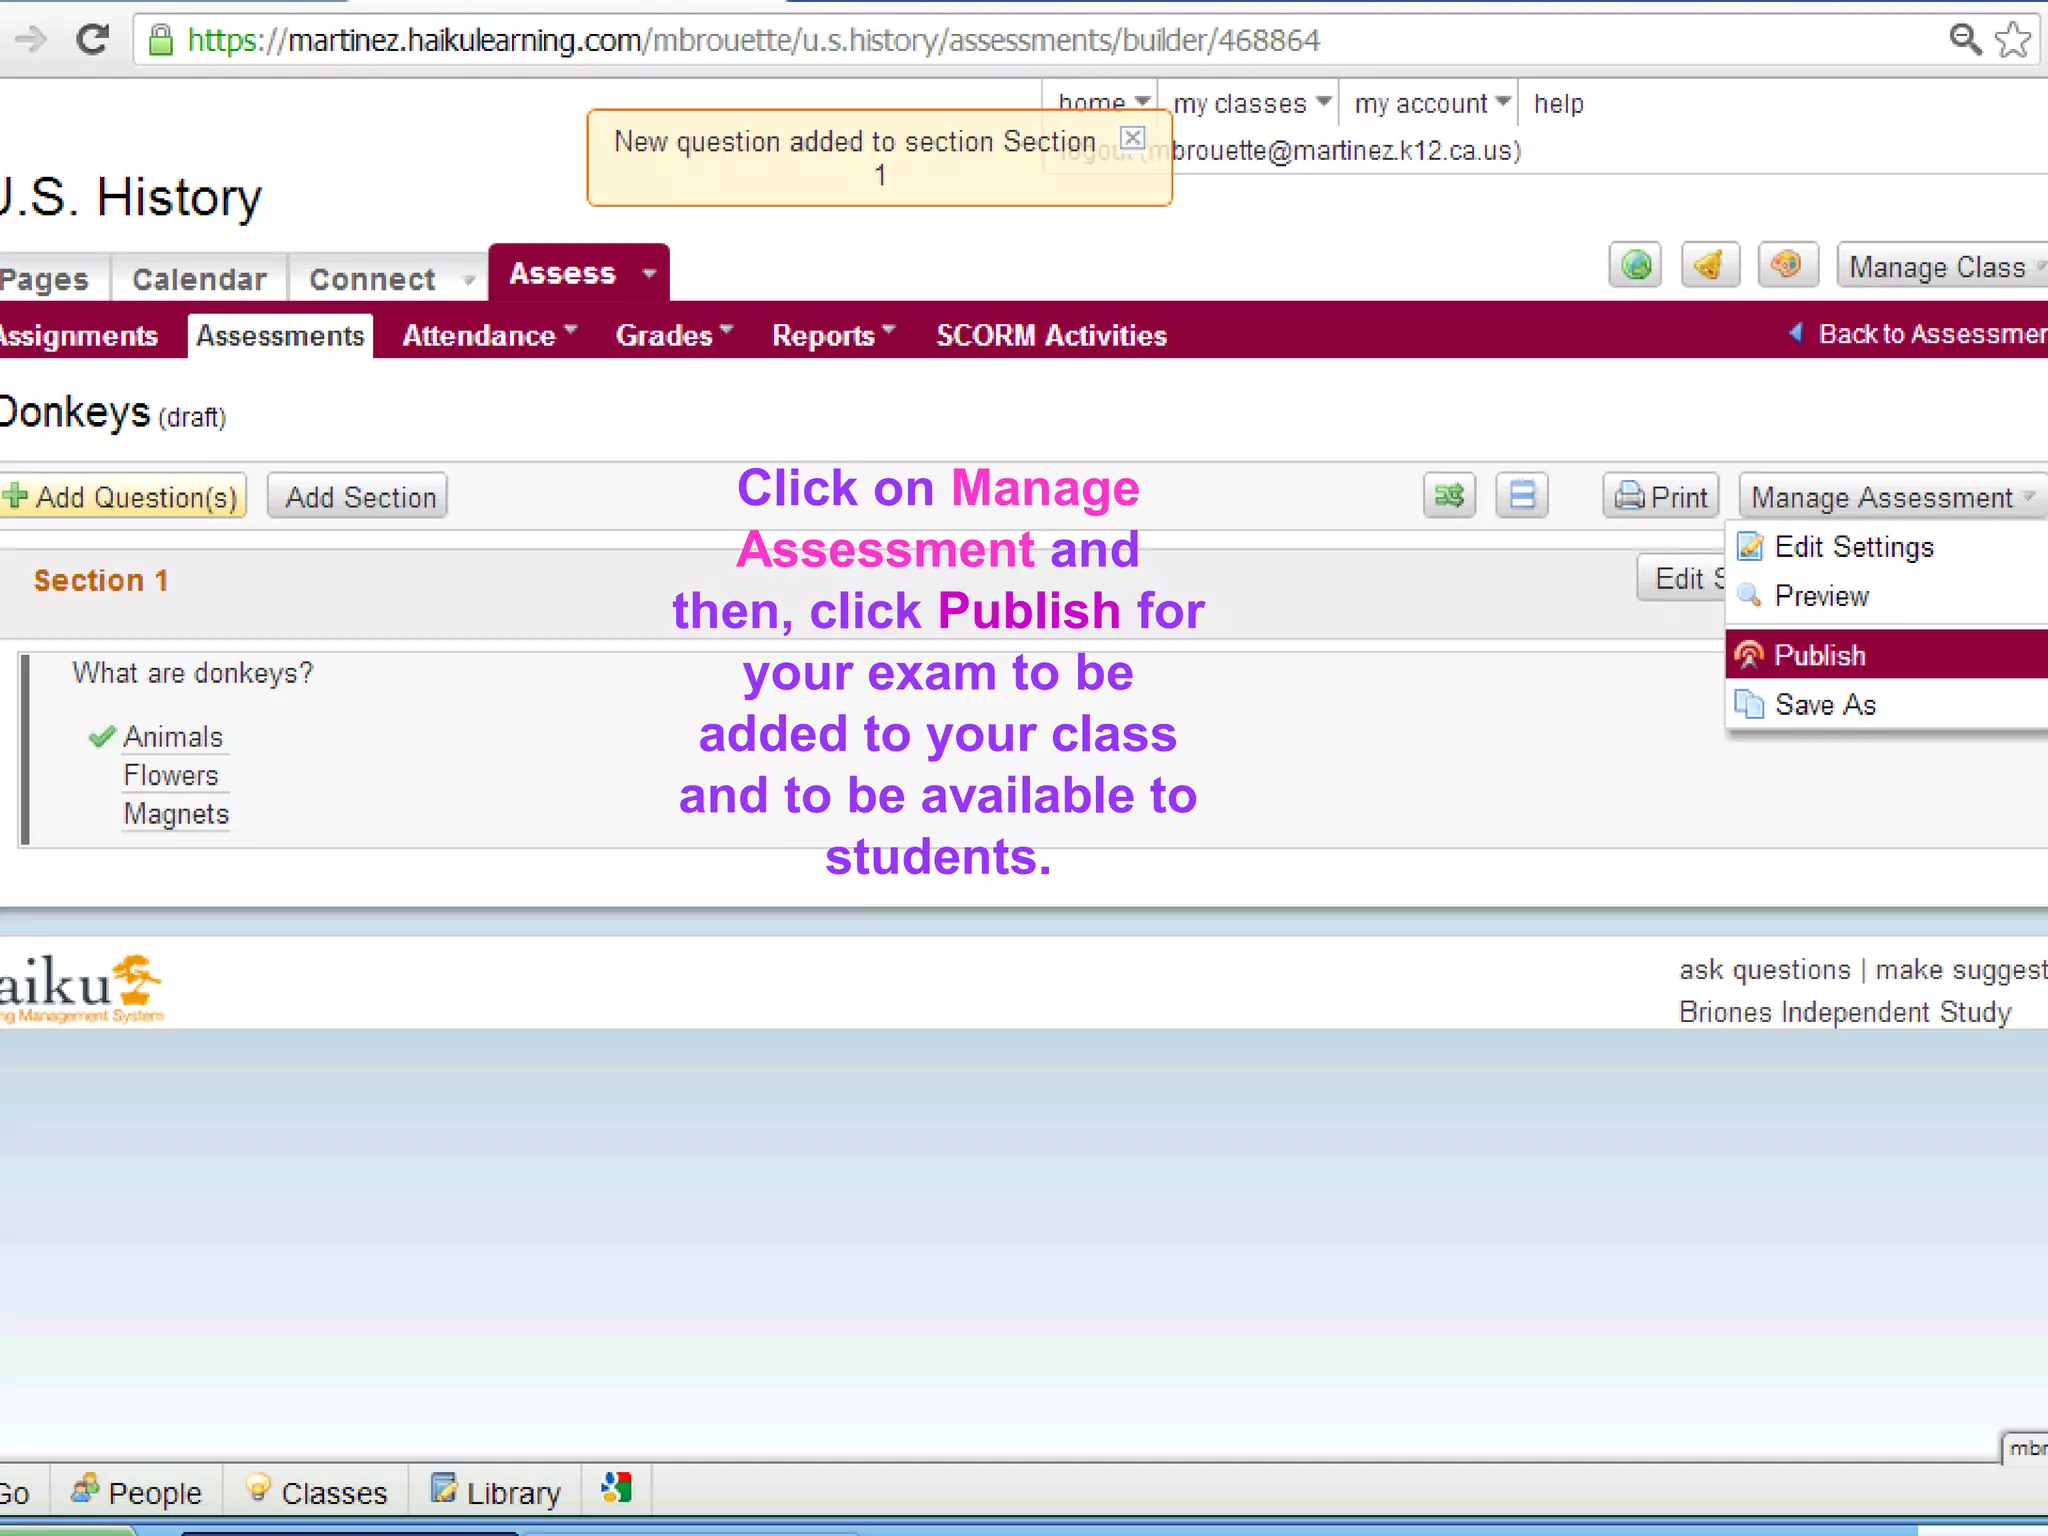Screen dimensions: 2048x1536
Task: Switch to the Calendar tab
Action: (199, 279)
